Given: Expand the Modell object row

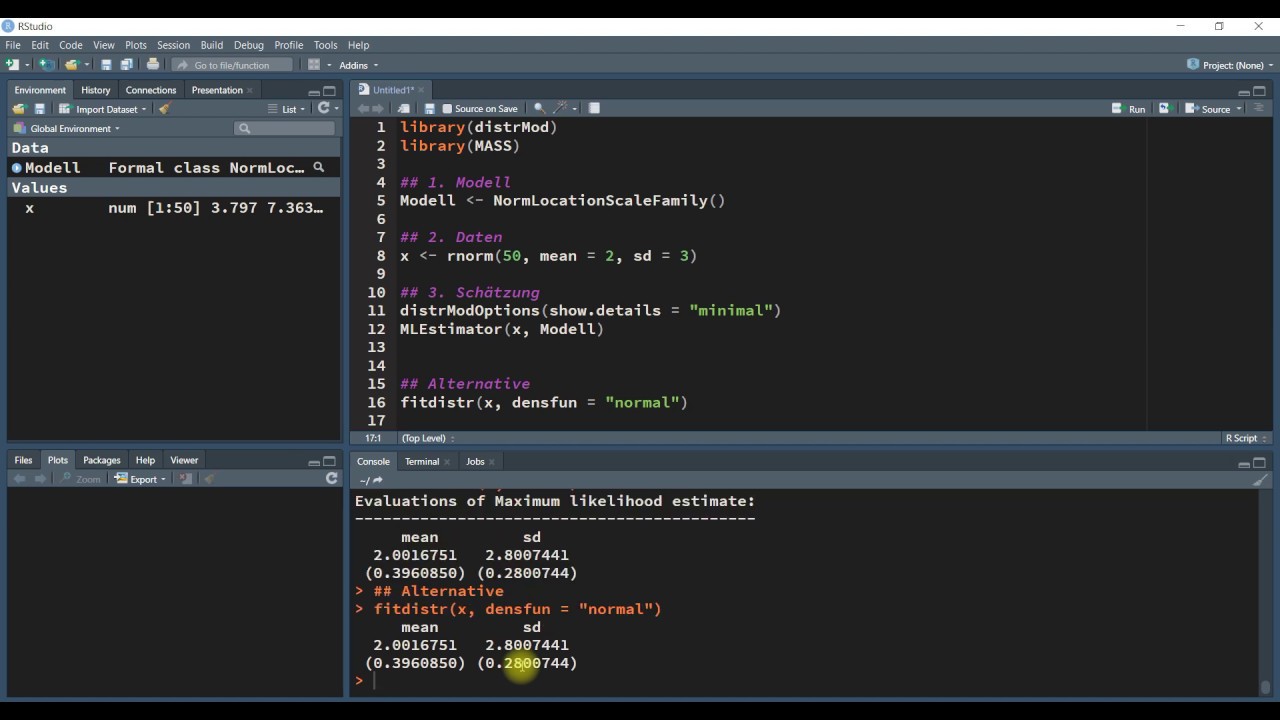Looking at the screenshot, I should (16, 168).
